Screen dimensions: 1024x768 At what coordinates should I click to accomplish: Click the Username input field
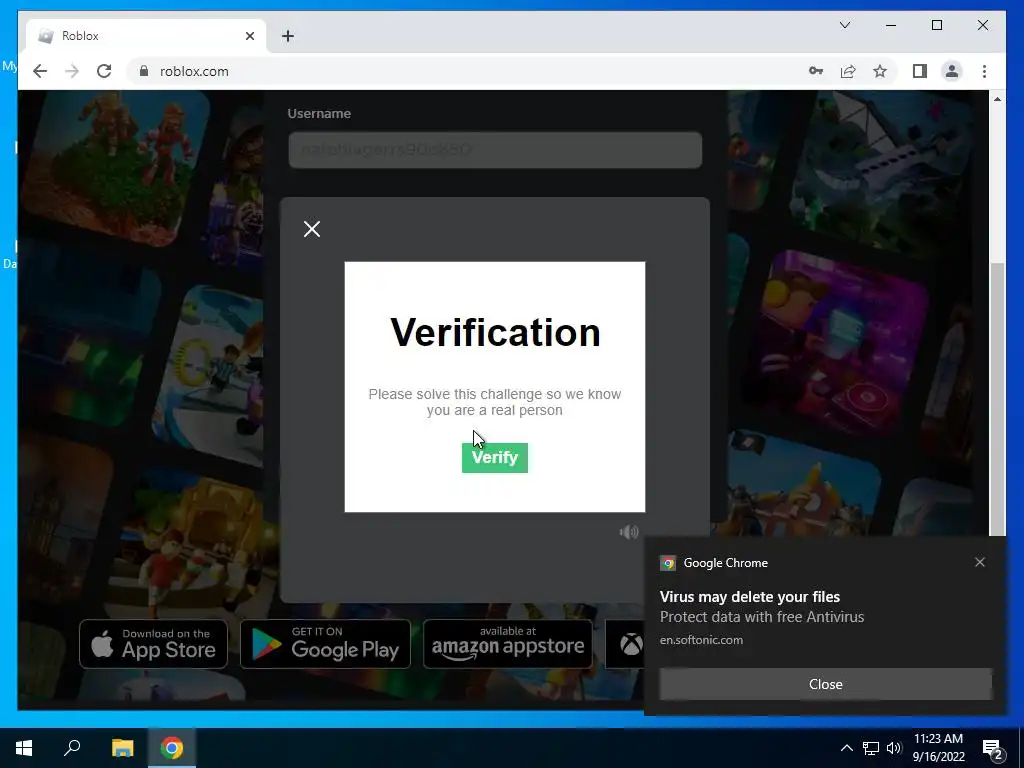click(x=495, y=150)
